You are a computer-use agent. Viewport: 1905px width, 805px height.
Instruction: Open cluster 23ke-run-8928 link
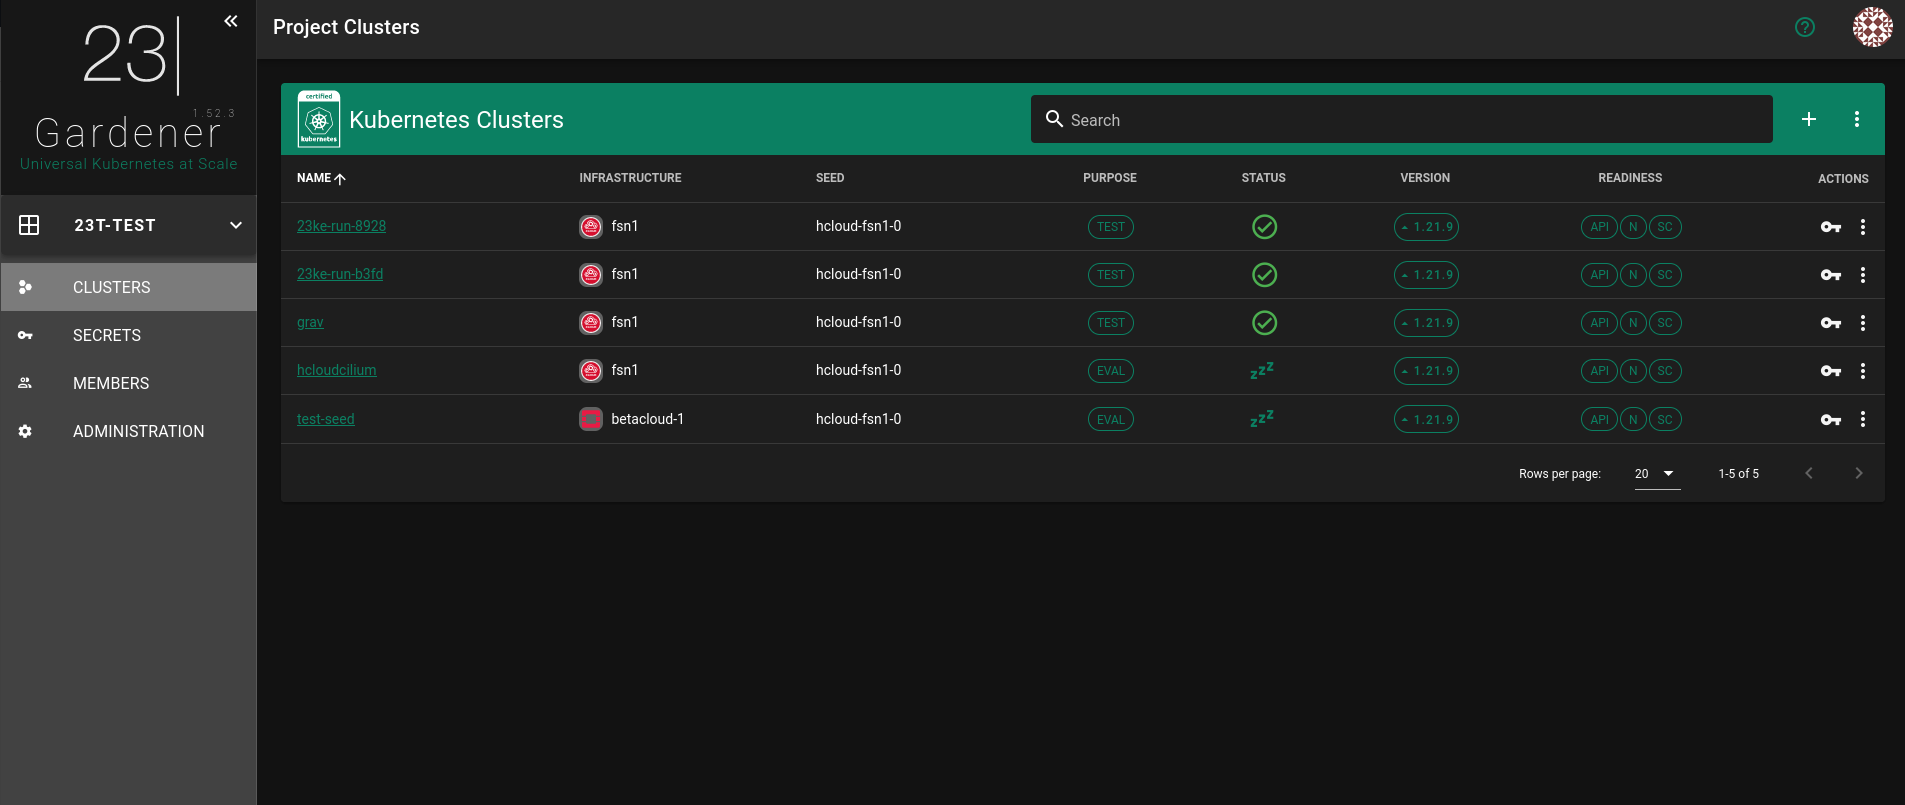[x=341, y=226]
